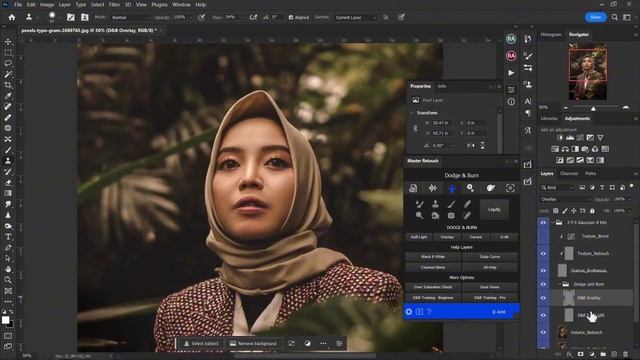This screenshot has height=360, width=640.
Task: Toggle the Aligned checkbox
Action: [291, 18]
